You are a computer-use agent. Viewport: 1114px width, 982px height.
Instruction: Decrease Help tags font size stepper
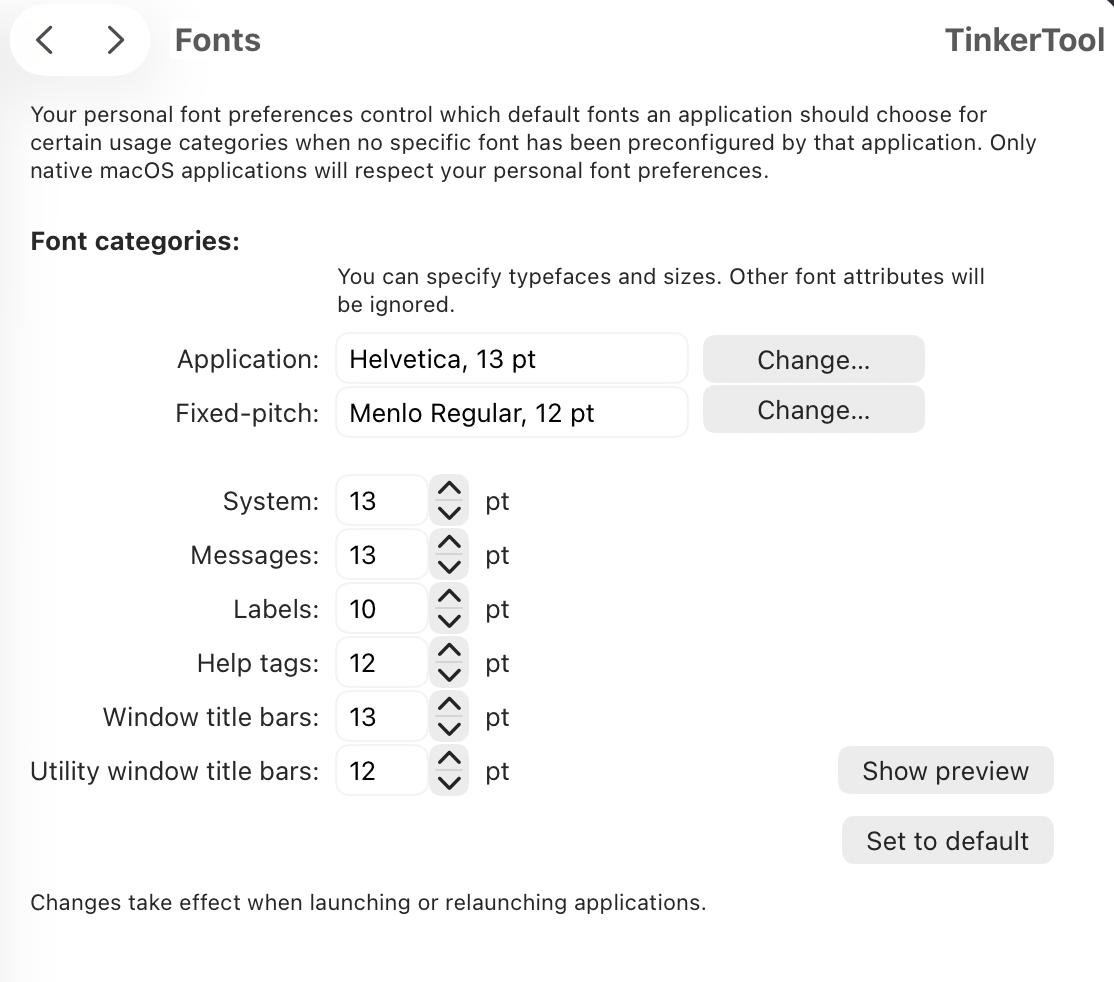click(x=450, y=674)
